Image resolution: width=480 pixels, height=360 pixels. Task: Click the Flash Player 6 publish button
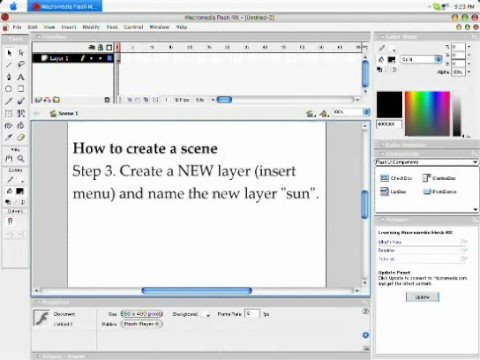pyautogui.click(x=142, y=324)
